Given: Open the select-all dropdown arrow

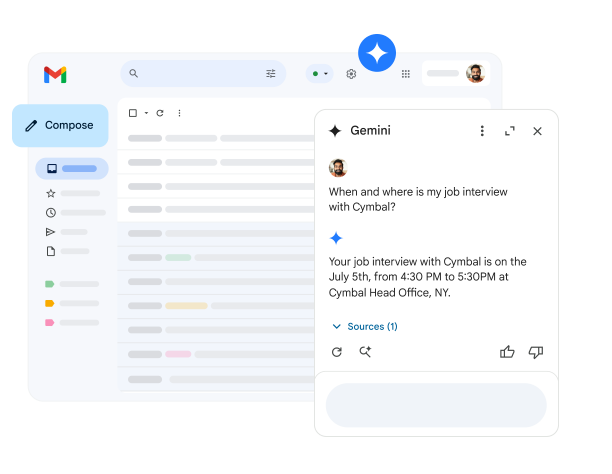Looking at the screenshot, I should [x=146, y=113].
